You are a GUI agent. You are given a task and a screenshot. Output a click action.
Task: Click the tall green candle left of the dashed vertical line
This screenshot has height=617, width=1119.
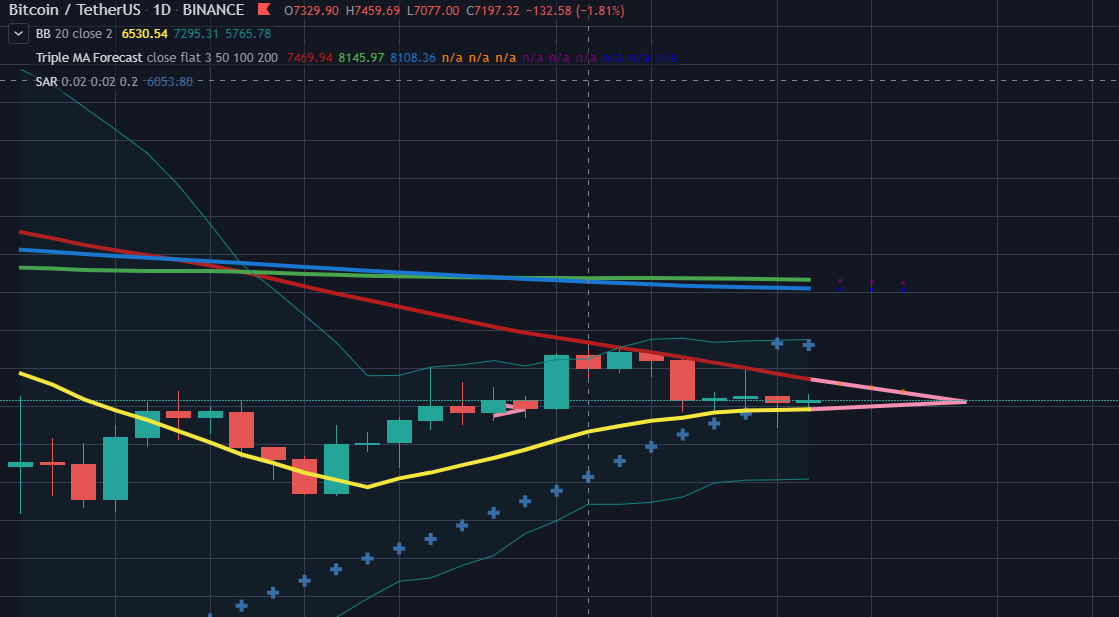(x=556, y=382)
